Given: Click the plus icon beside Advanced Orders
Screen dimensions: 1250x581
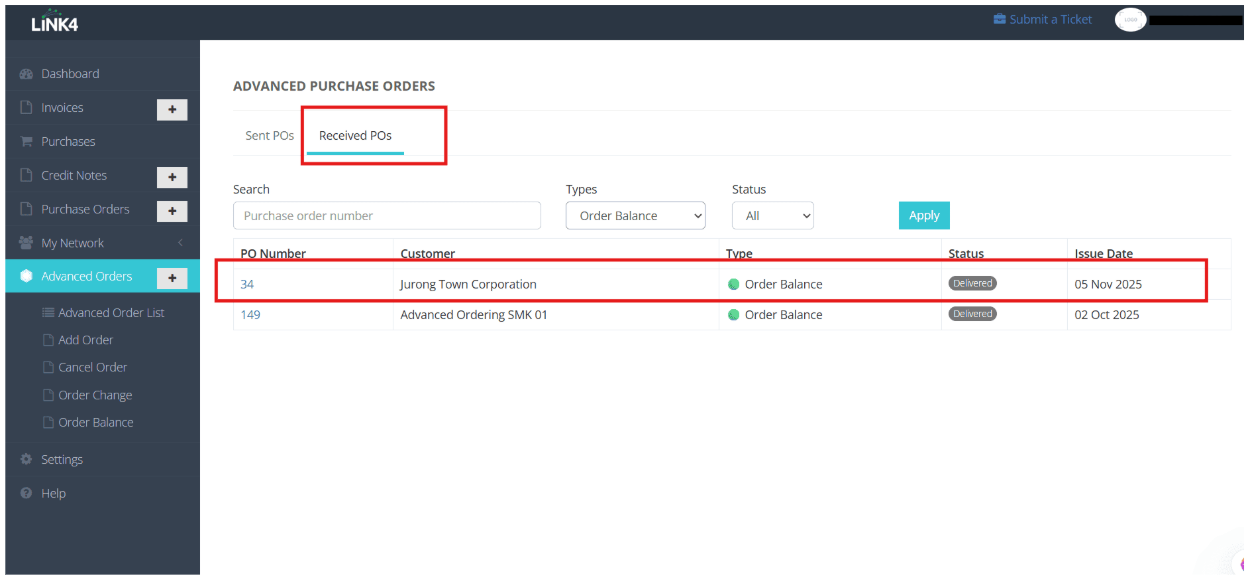Looking at the screenshot, I should [172, 278].
